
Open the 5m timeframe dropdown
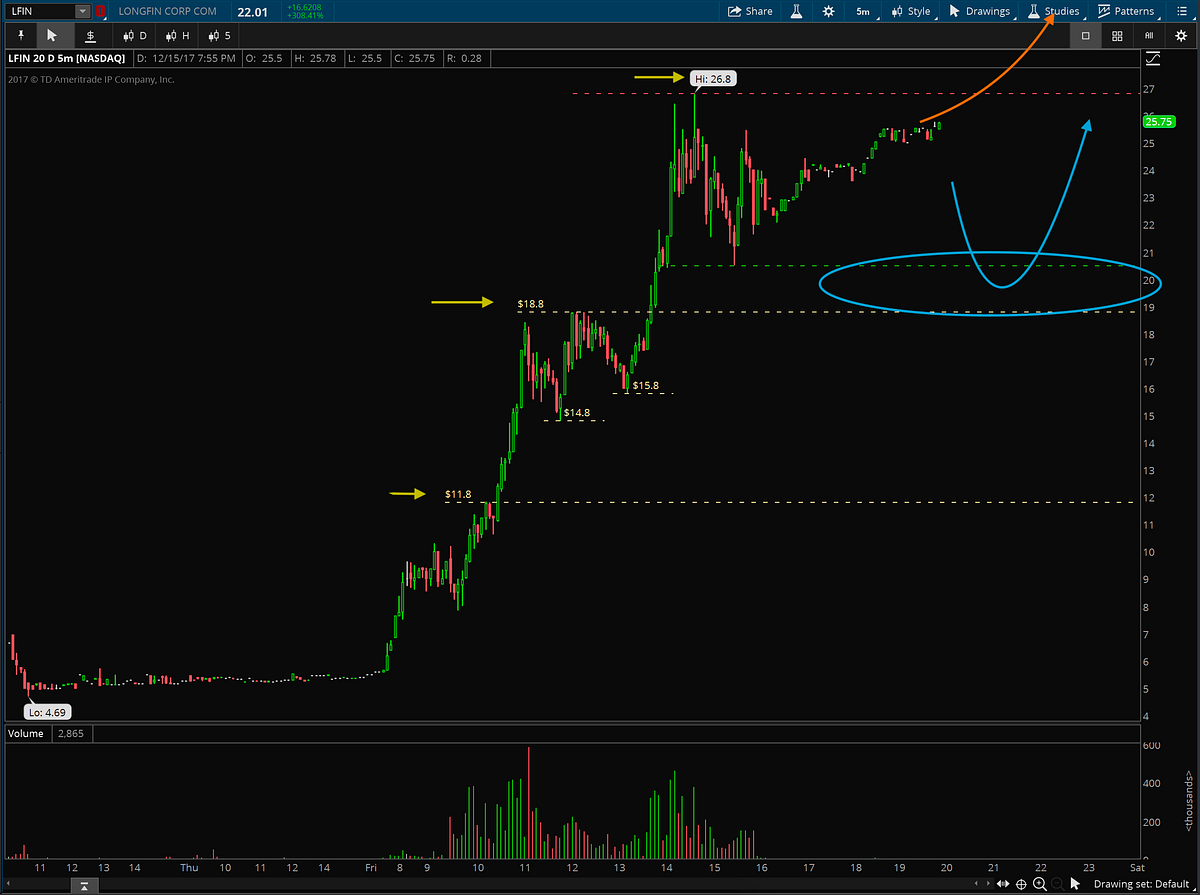[x=862, y=10]
